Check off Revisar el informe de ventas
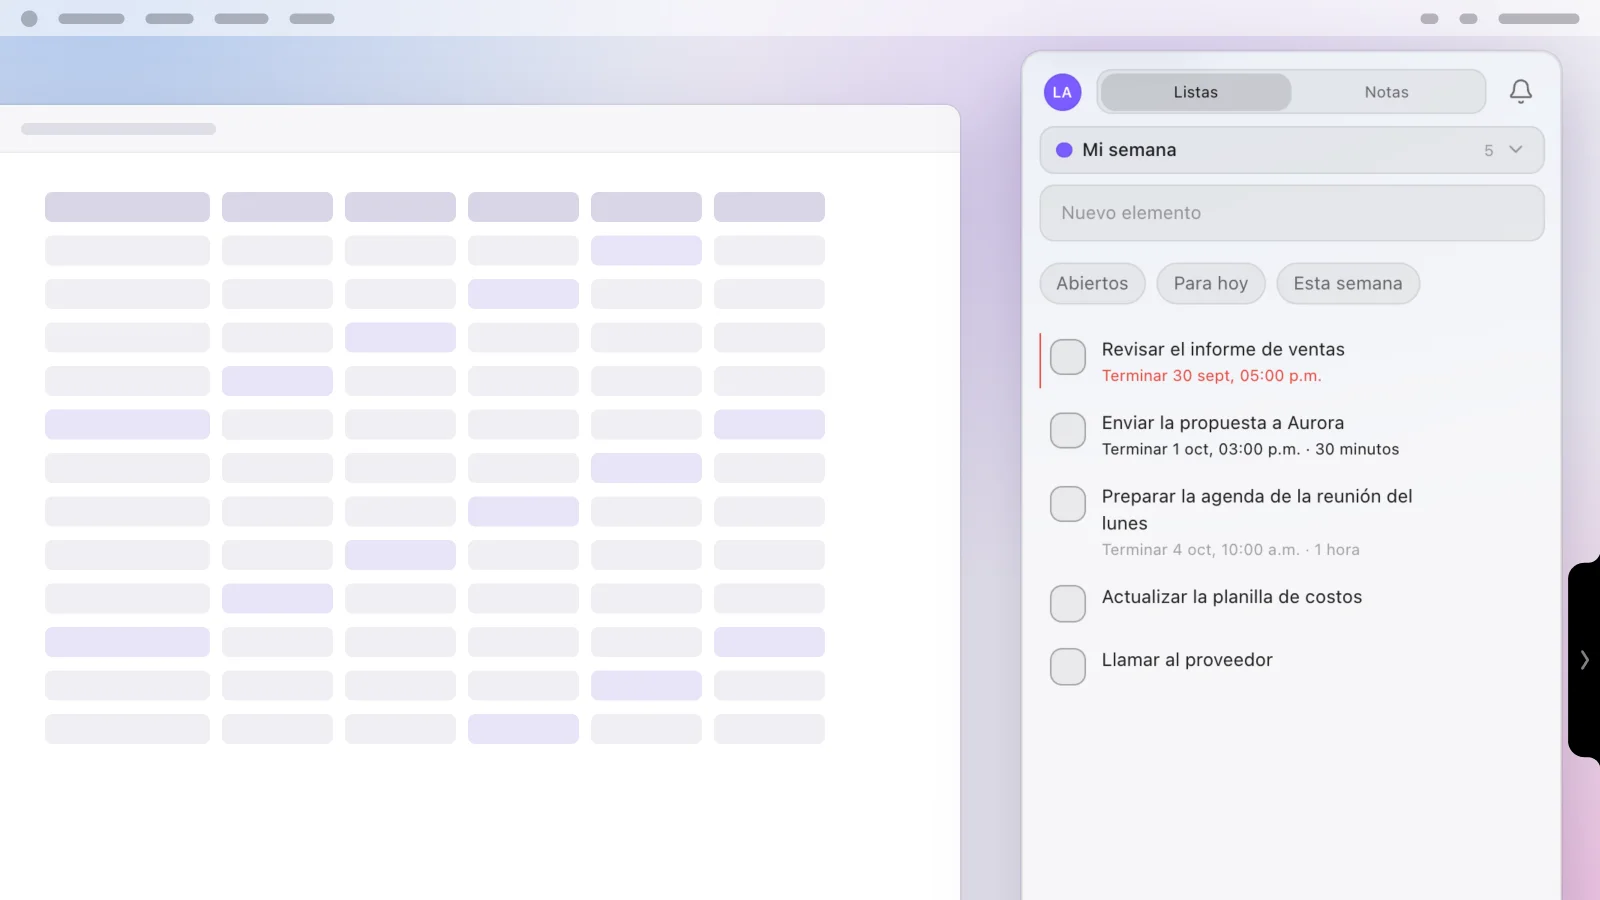 coord(1068,357)
